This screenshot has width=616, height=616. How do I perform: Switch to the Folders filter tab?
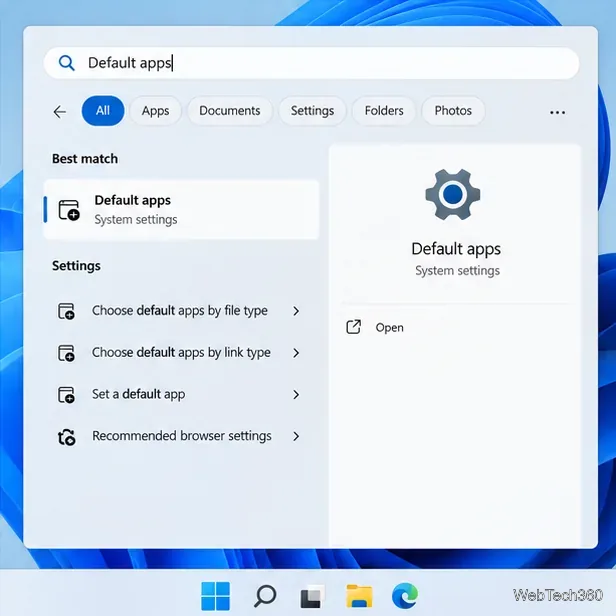click(x=384, y=111)
